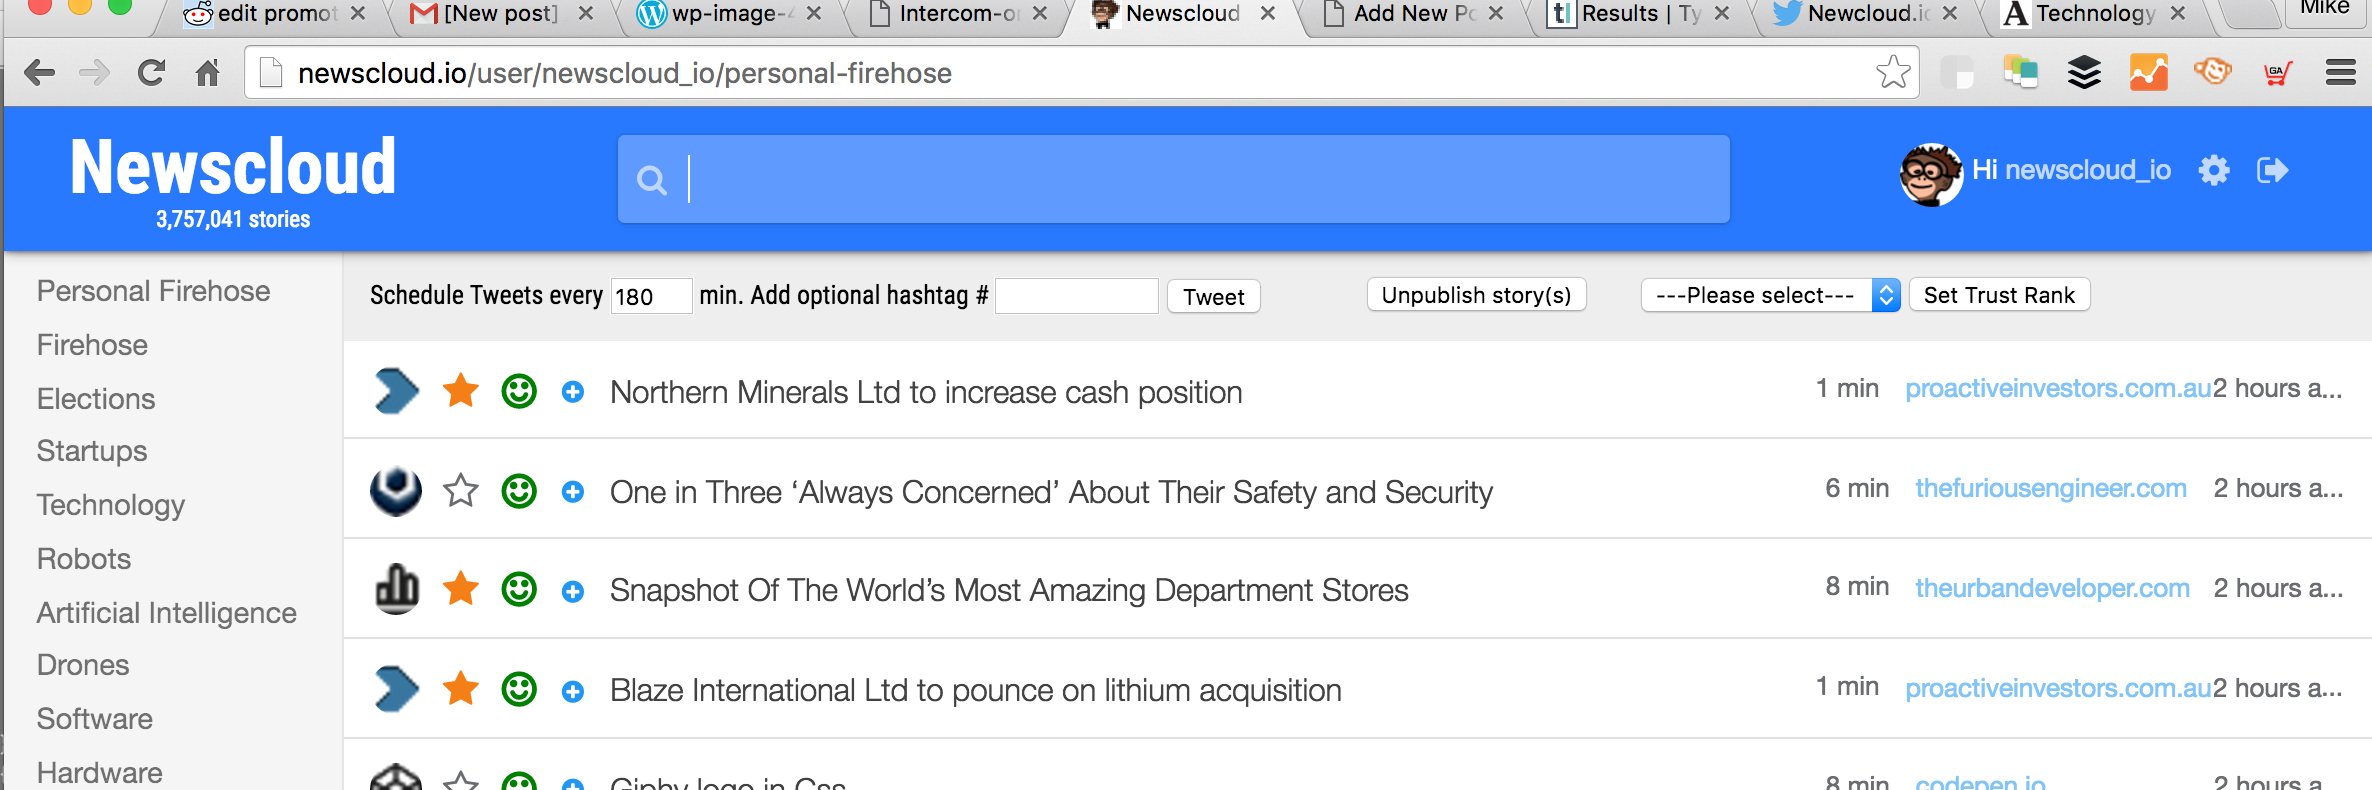
Task: Unstar the Northern Minerals story
Action: [461, 391]
